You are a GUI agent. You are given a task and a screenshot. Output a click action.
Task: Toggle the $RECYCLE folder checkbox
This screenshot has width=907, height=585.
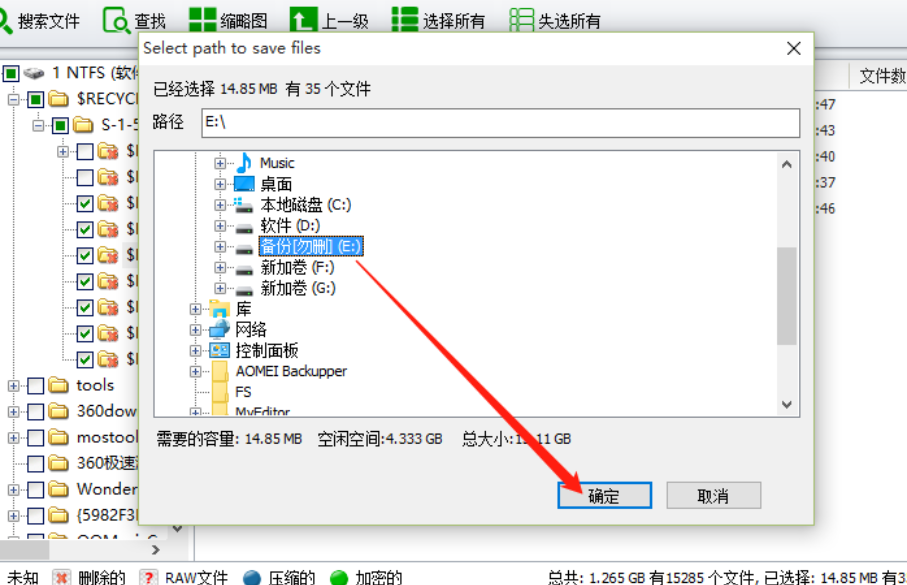tap(35, 100)
